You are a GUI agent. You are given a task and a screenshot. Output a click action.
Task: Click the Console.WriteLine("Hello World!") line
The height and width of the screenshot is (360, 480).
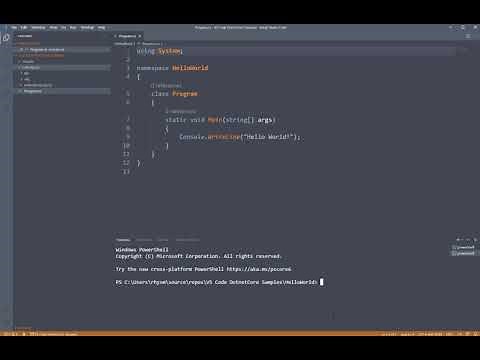point(240,137)
